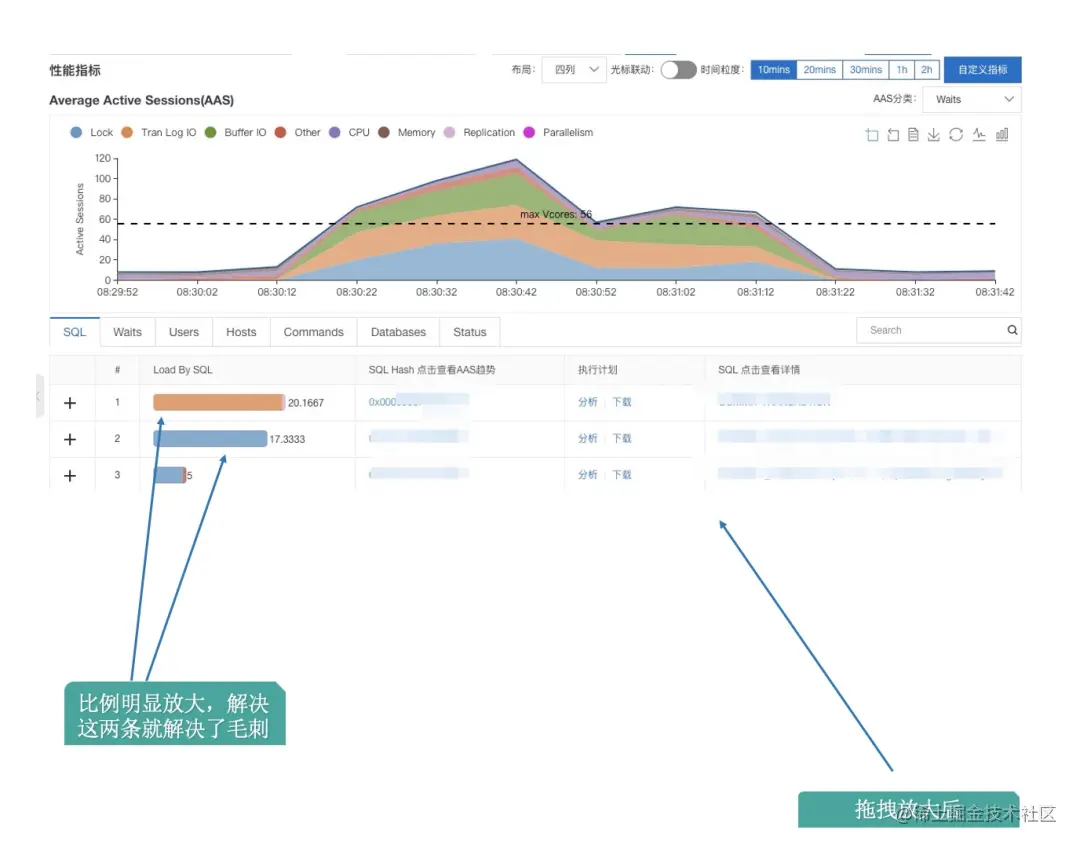Viewport: 1080px width, 848px height.
Task: Toggle Buffer IO legend series
Action: pos(236,132)
